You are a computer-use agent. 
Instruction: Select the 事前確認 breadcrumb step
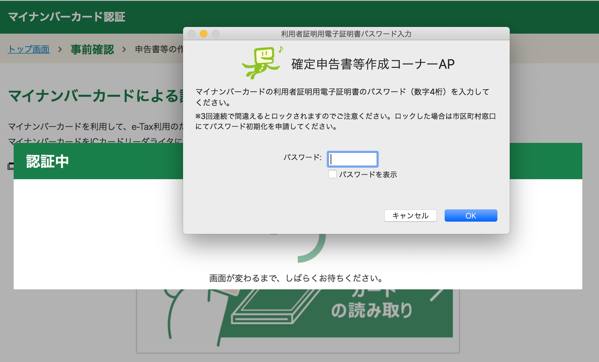pyautogui.click(x=92, y=49)
